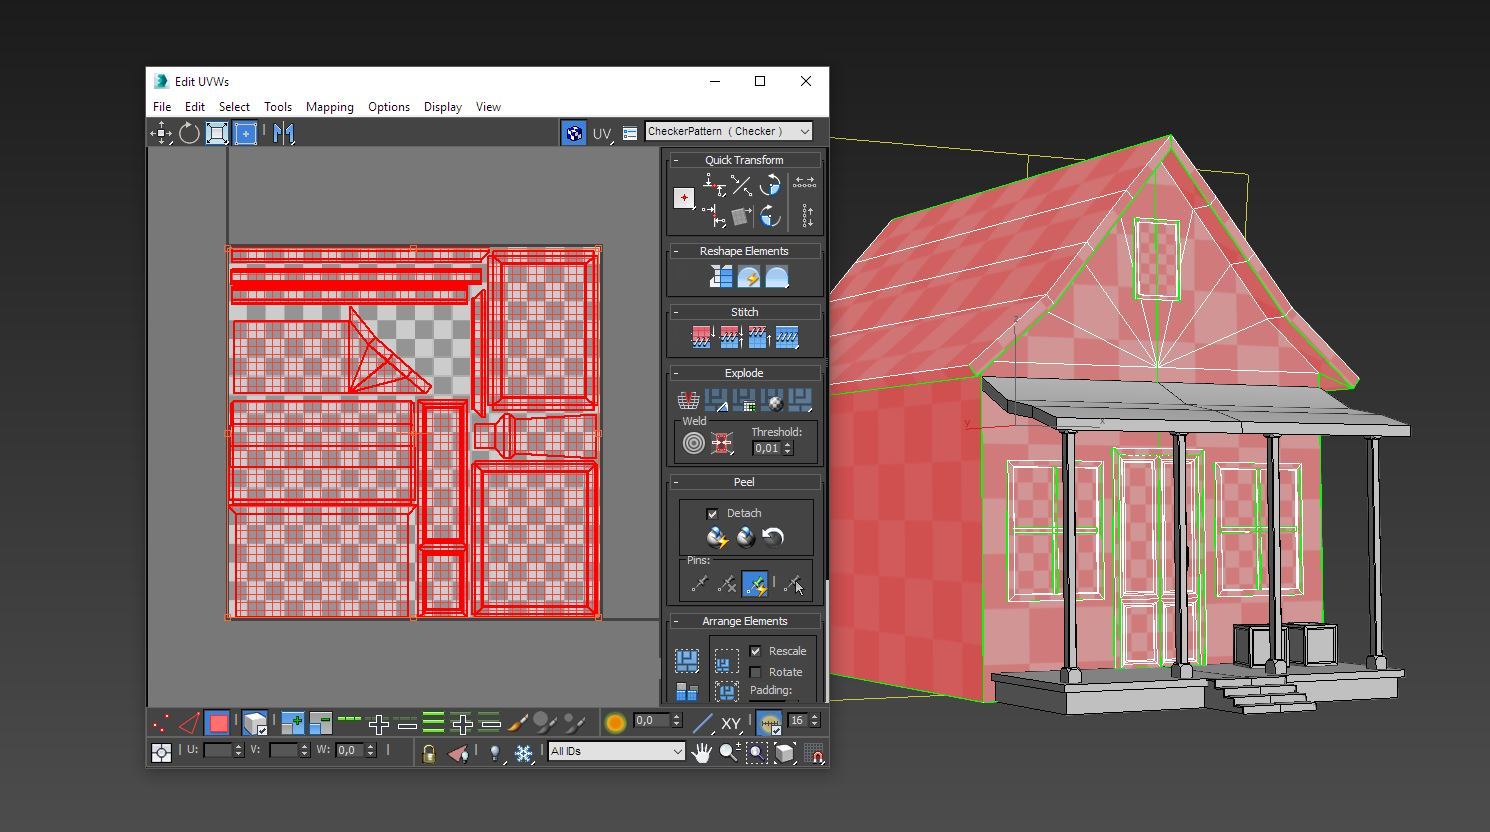Toggle the Peel Mode icon

[x=745, y=538]
